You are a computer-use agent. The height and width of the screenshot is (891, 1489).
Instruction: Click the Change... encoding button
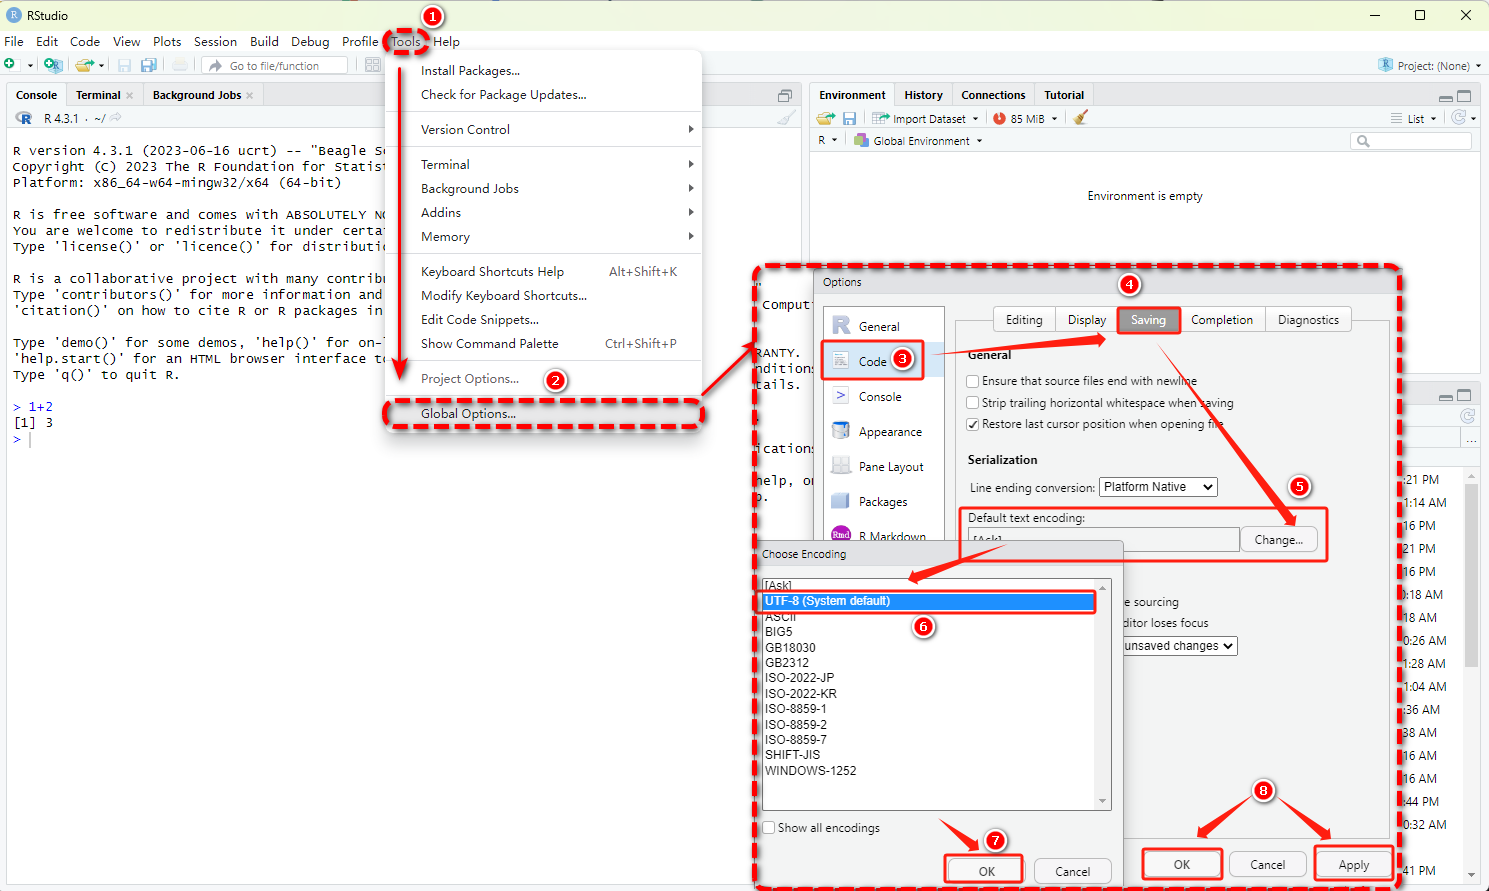point(1278,539)
